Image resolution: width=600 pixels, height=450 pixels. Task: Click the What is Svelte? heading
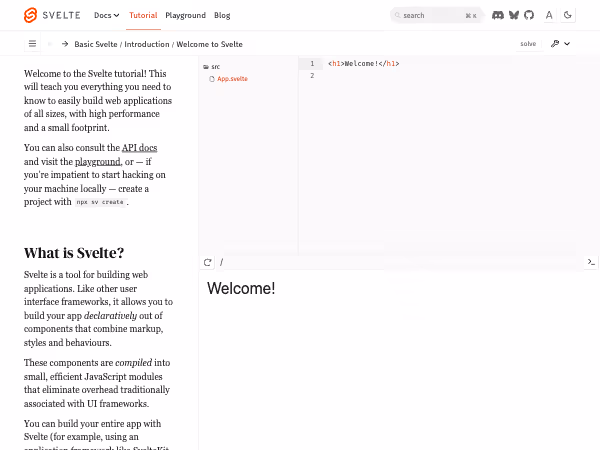pos(74,253)
